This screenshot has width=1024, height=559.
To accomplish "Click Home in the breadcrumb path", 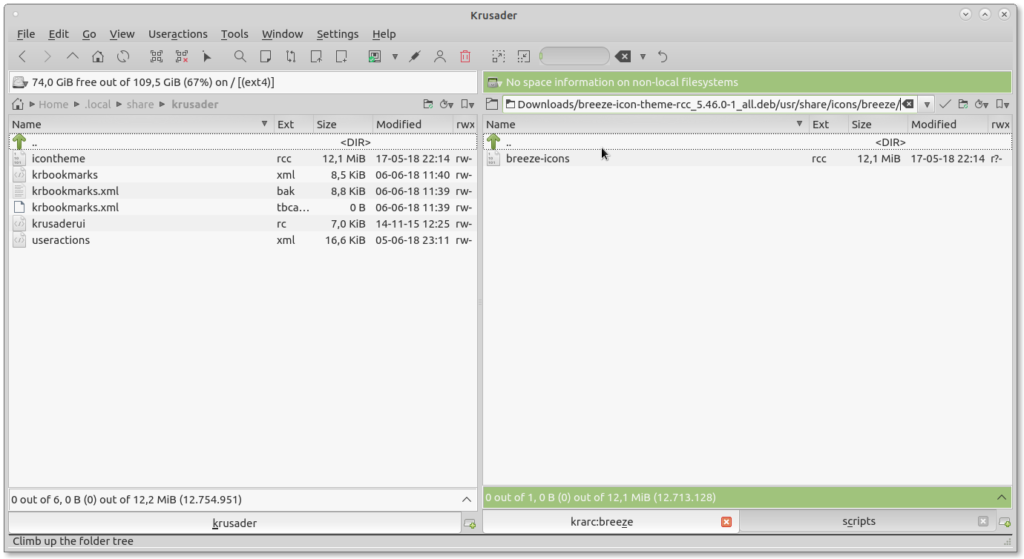I will pyautogui.click(x=53, y=104).
